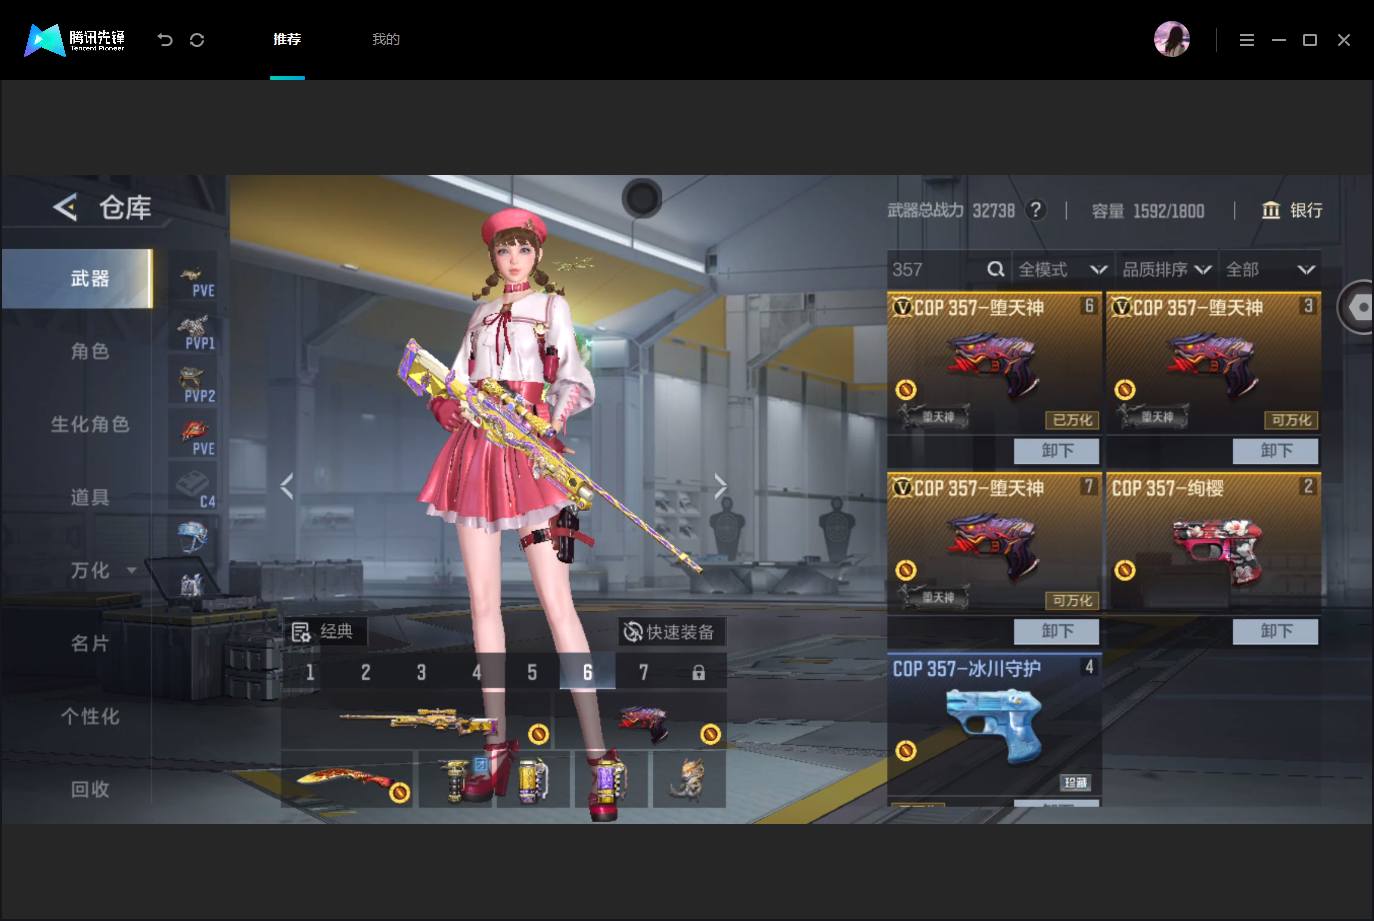
Task: Select the COP 357-堕天神 card numbered 3
Action: 1213,363
